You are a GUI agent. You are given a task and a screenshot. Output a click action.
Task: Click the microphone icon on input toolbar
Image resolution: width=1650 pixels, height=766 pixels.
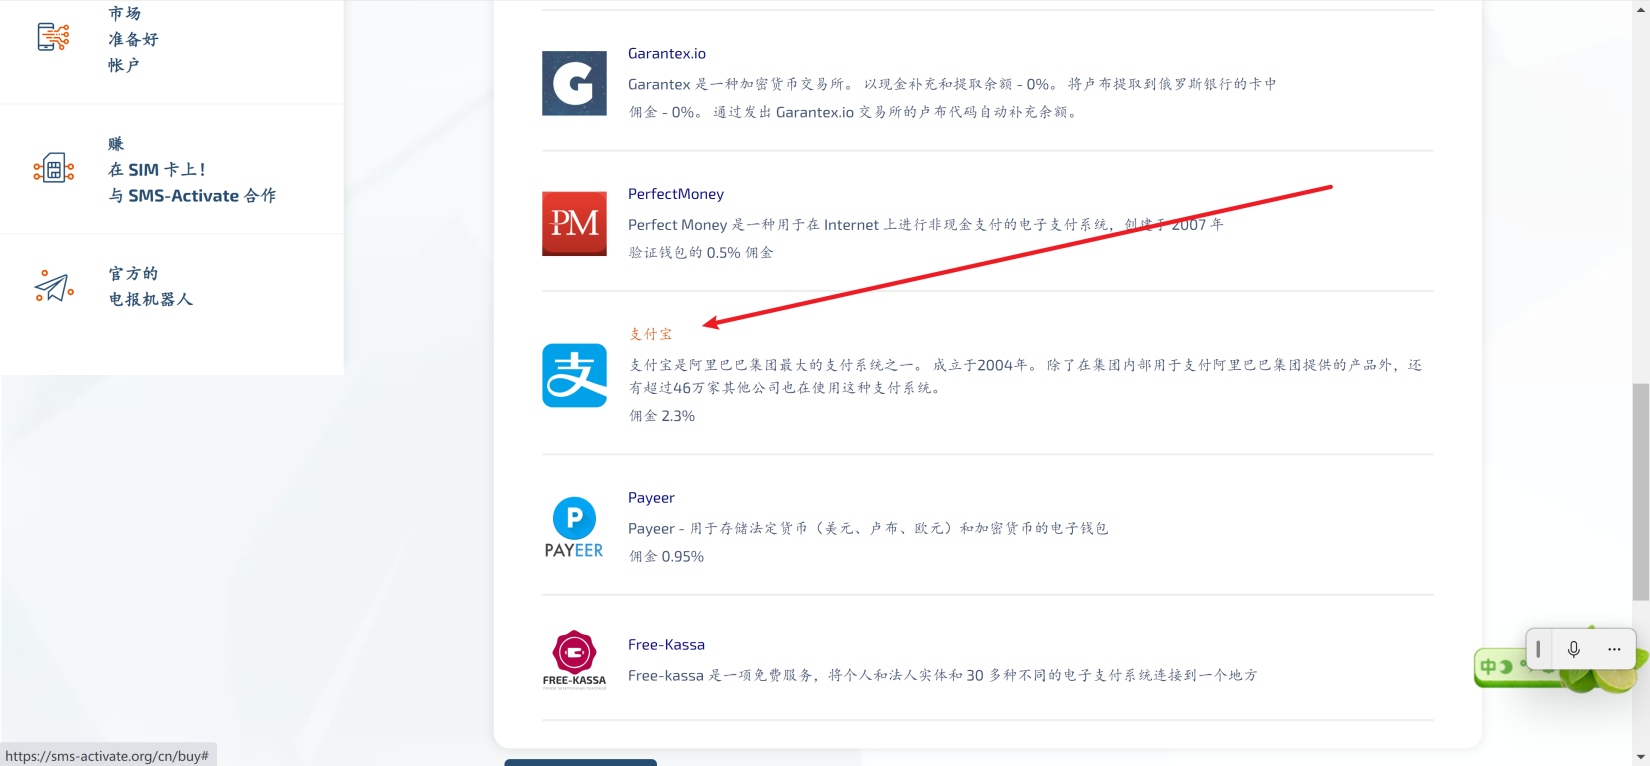pyautogui.click(x=1573, y=649)
